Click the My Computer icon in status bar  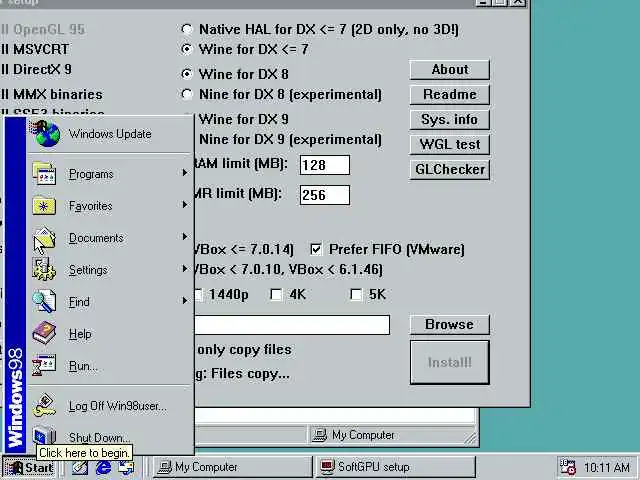(x=320, y=435)
